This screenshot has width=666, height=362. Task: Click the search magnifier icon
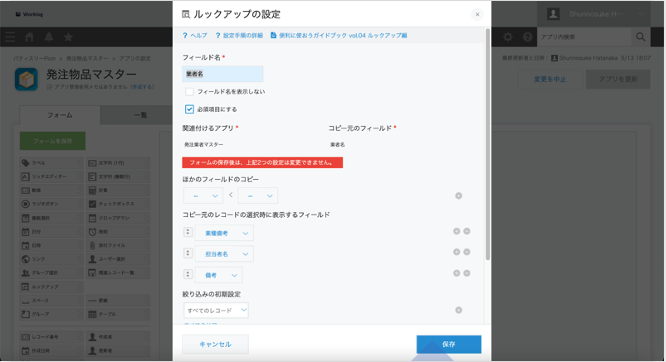coord(641,37)
